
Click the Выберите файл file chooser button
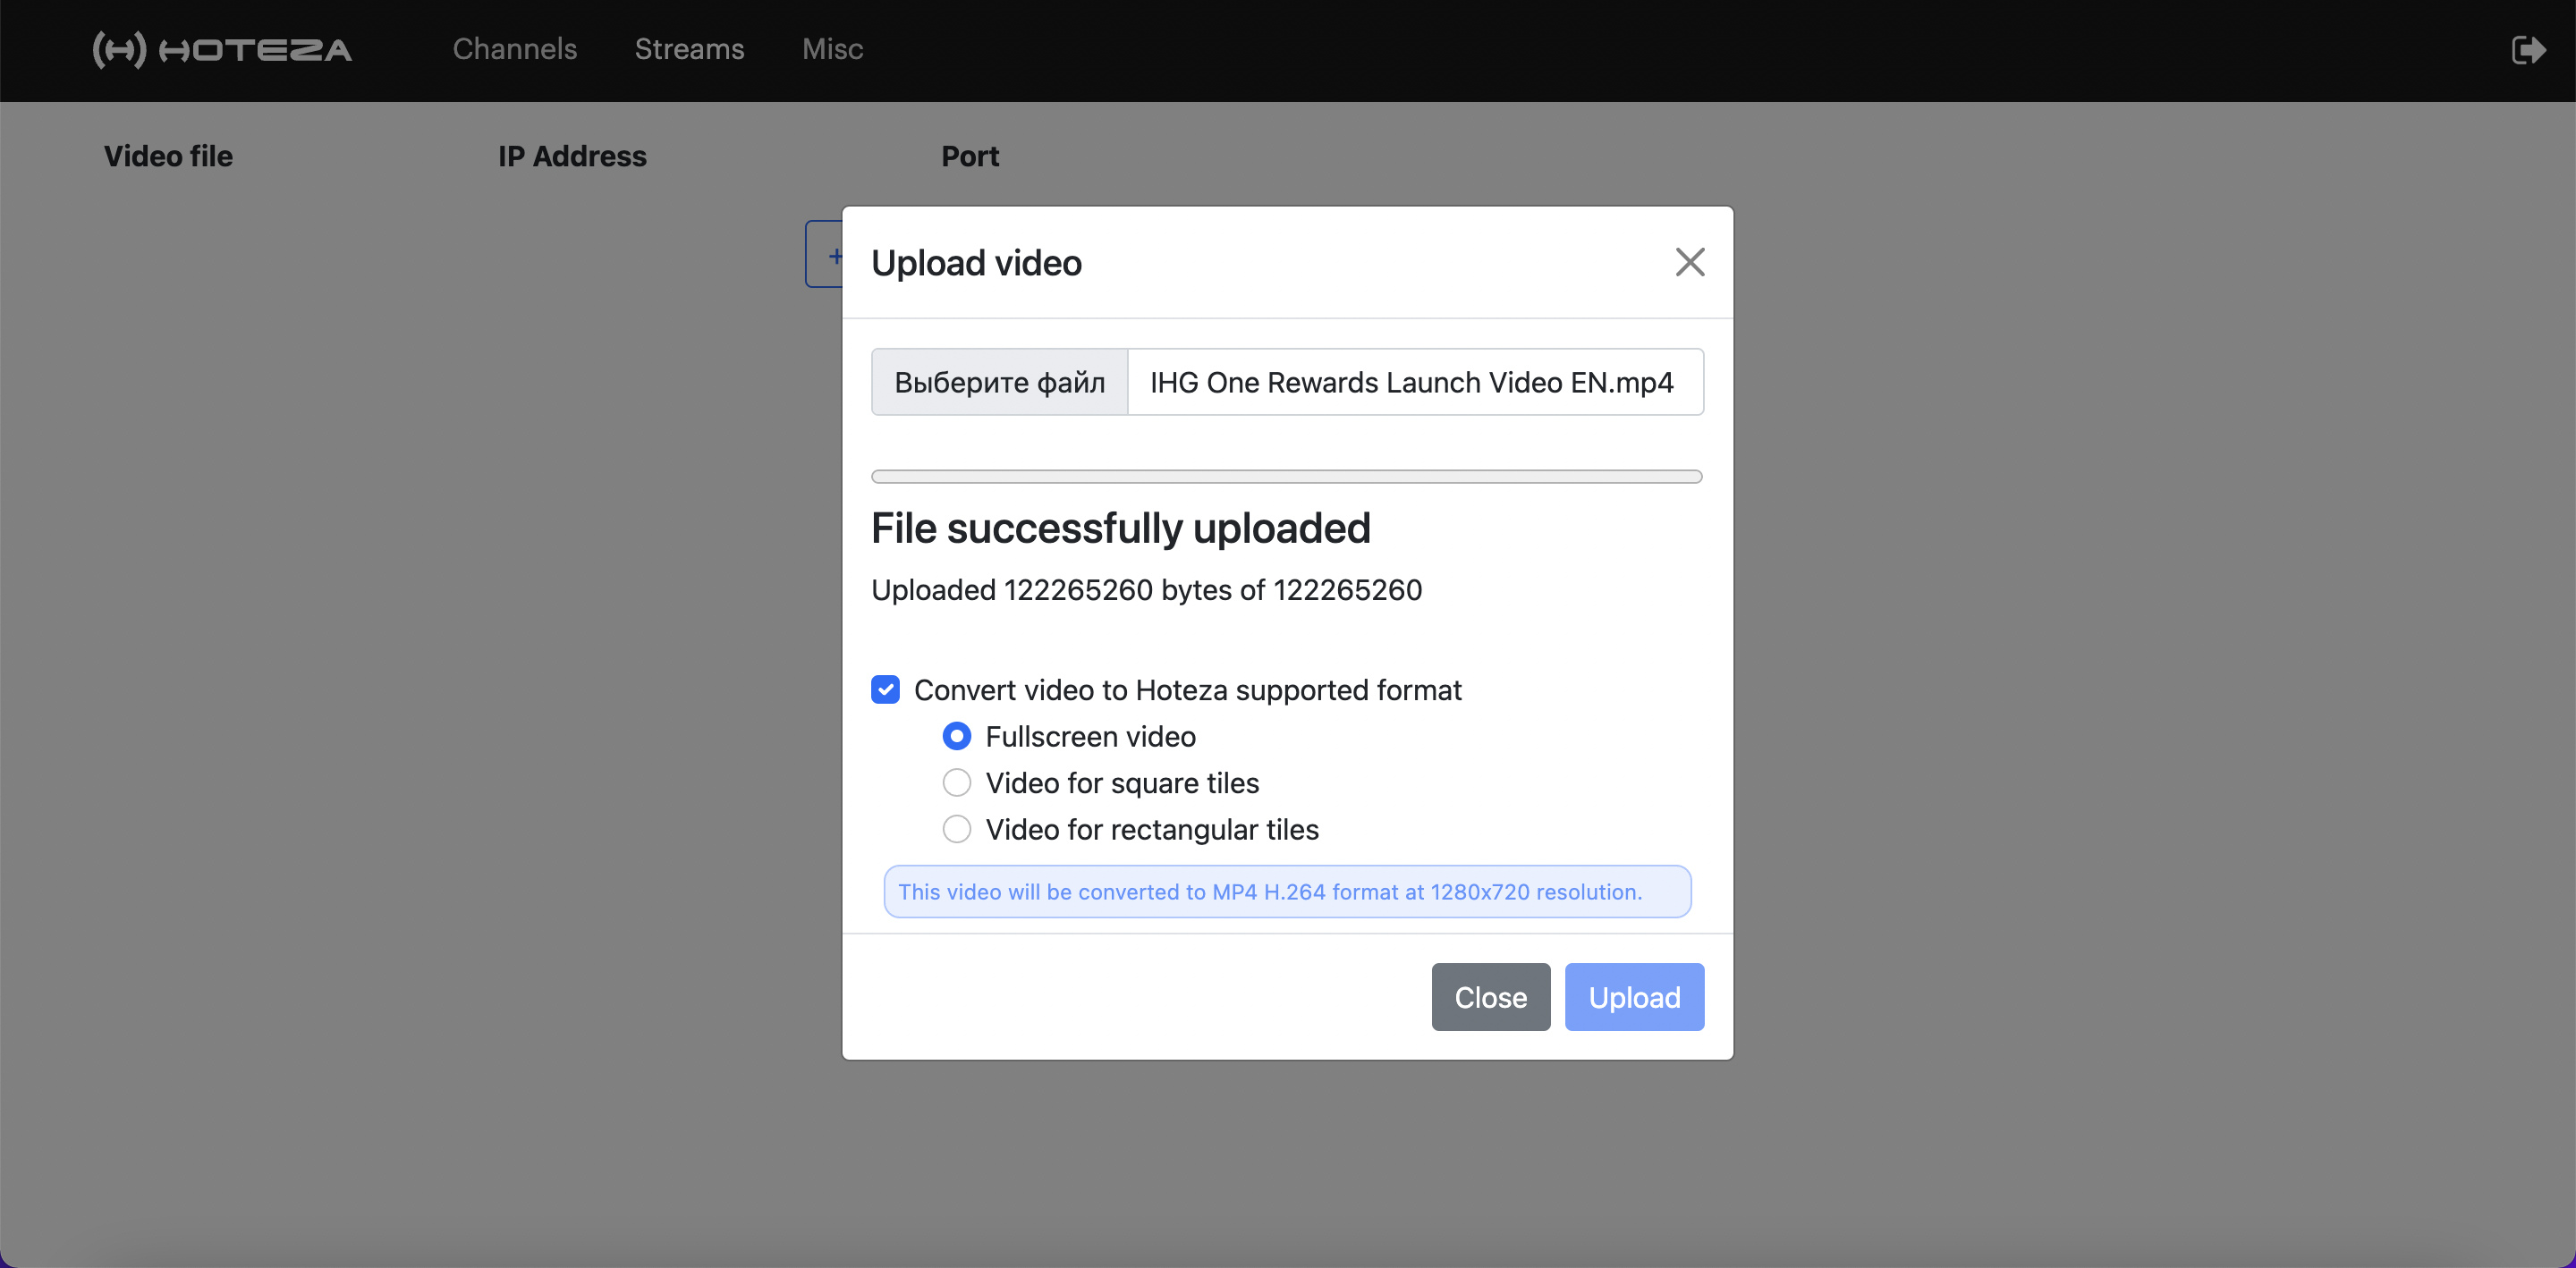(999, 382)
